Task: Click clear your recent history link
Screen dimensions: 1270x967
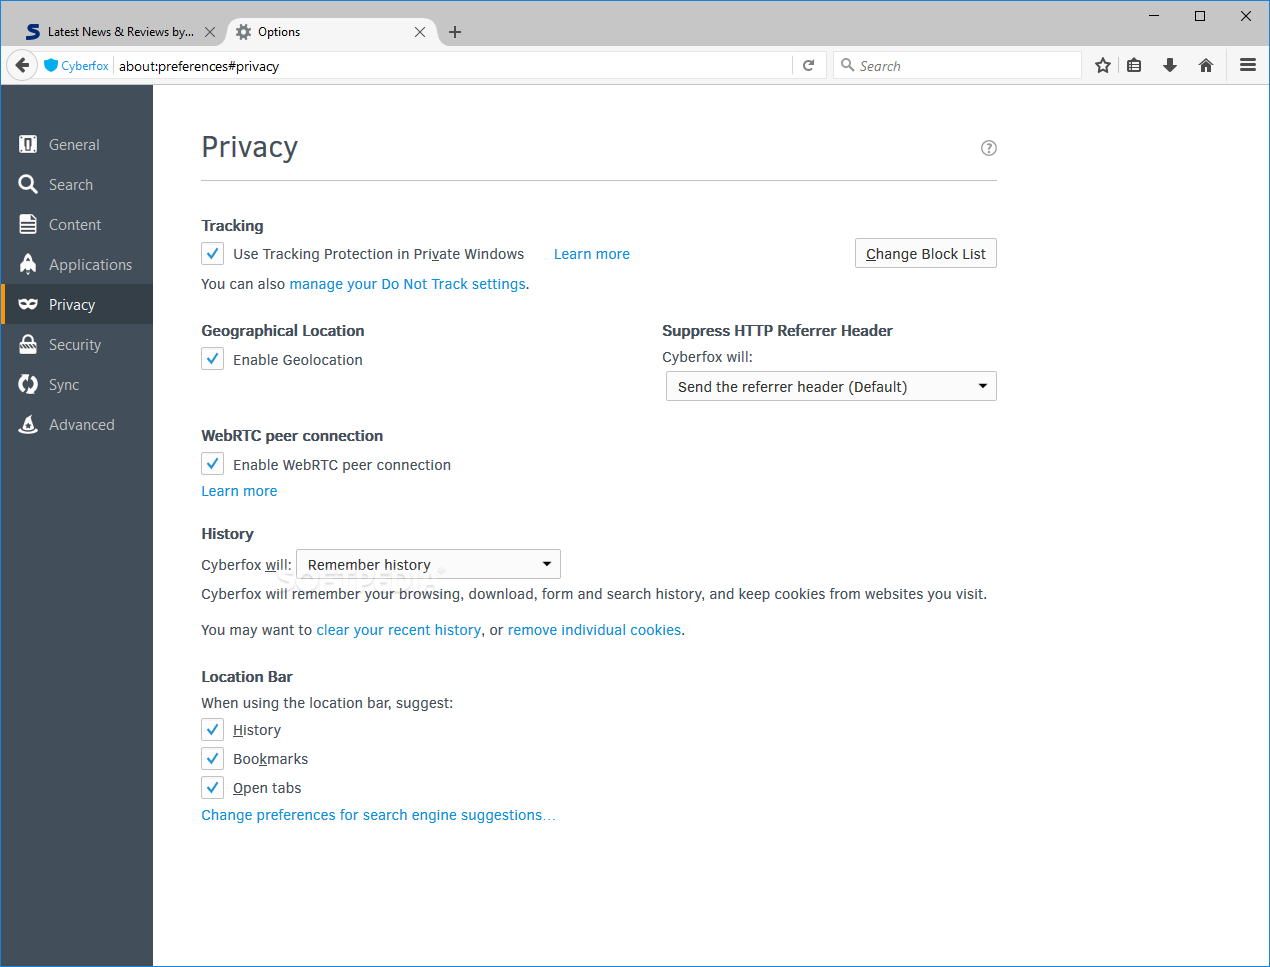Action: 399,630
